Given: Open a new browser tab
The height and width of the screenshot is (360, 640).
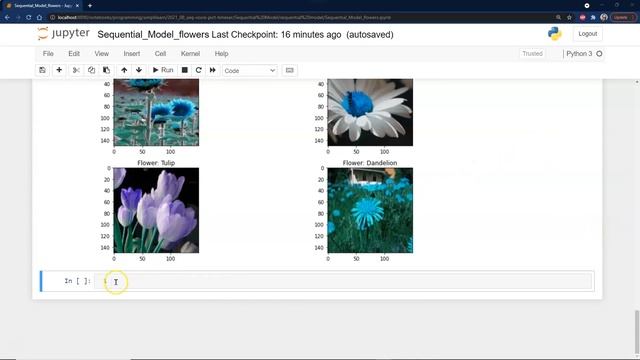Looking at the screenshot, I should coord(90,6).
